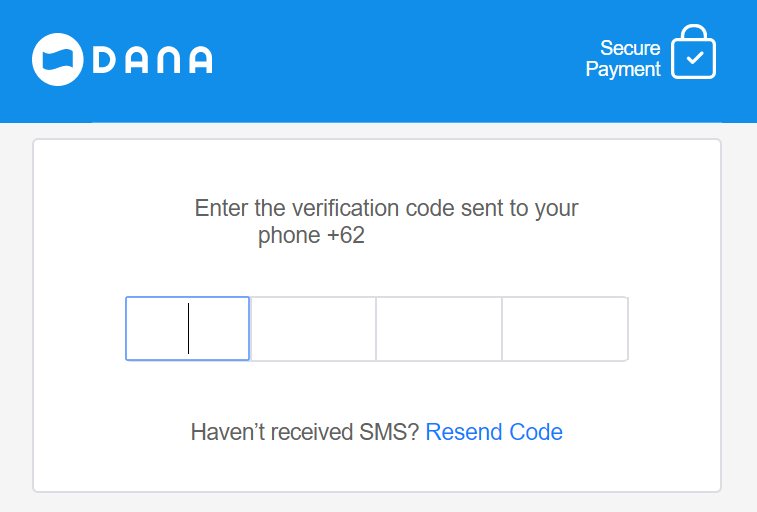Click empty blue header area beside DANA
Image resolution: width=757 pixels, height=512 pixels.
[400, 60]
